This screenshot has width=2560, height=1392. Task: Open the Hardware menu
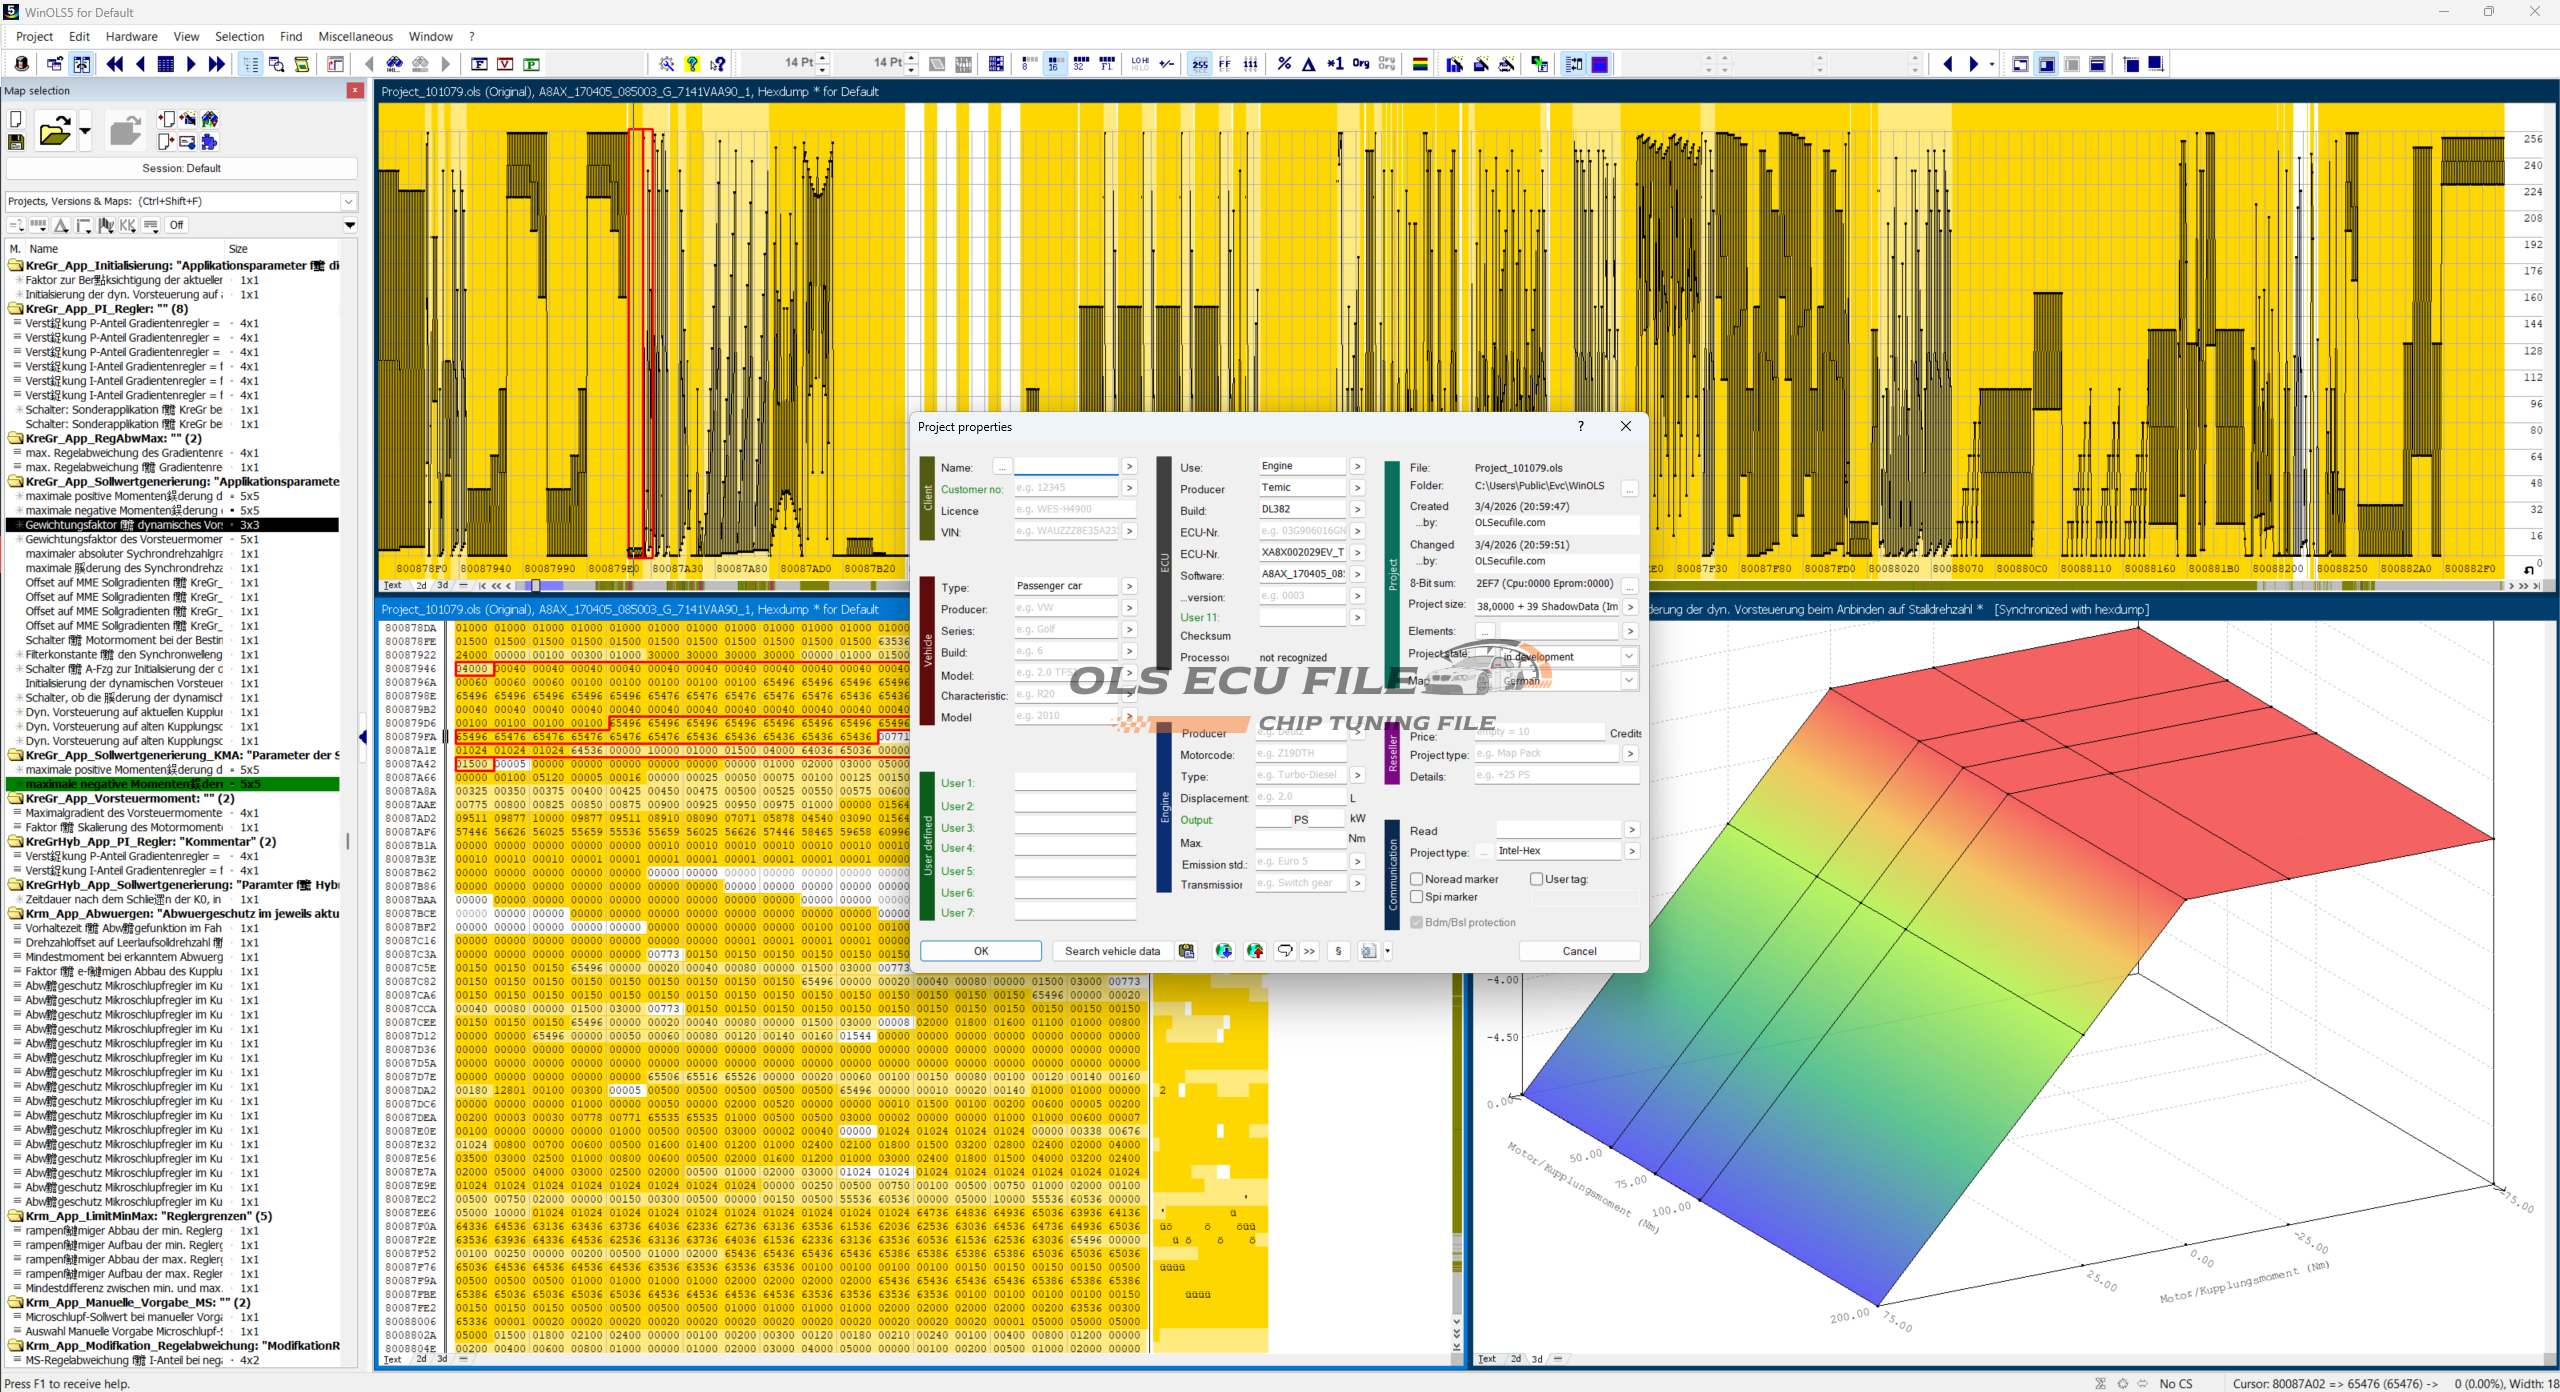pyautogui.click(x=131, y=36)
